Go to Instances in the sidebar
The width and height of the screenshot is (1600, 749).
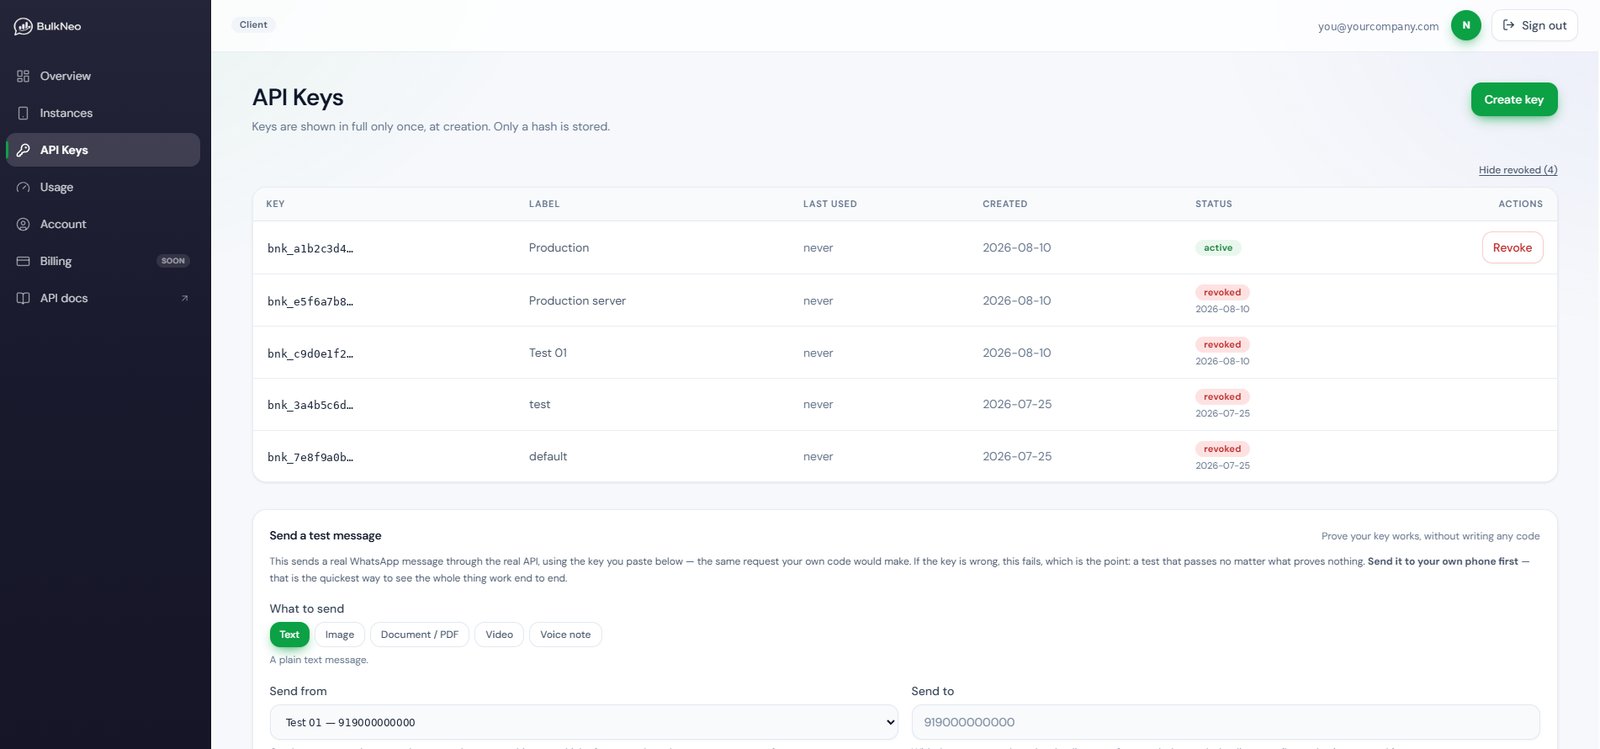point(103,113)
